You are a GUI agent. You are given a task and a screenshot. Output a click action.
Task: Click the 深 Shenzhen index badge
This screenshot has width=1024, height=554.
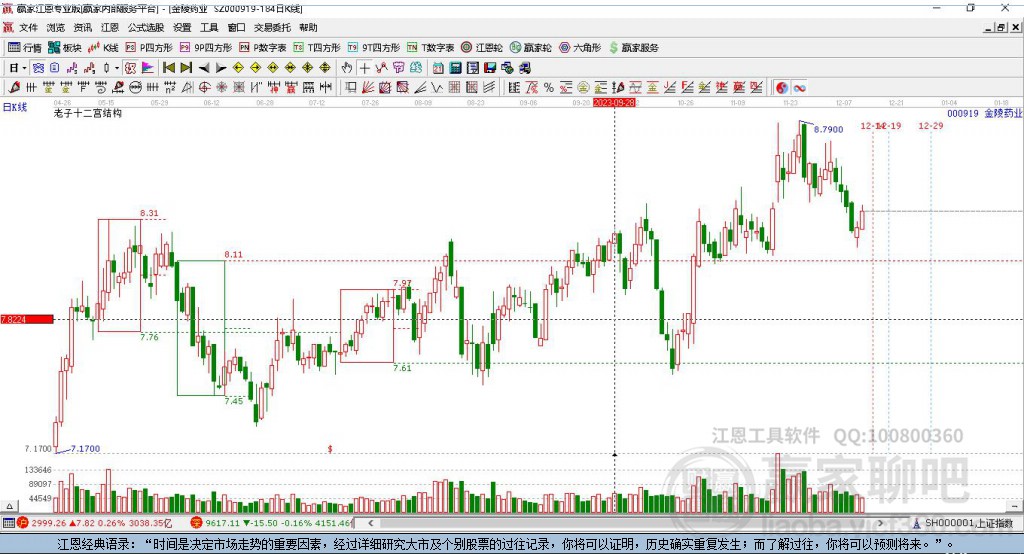pyautogui.click(x=197, y=523)
